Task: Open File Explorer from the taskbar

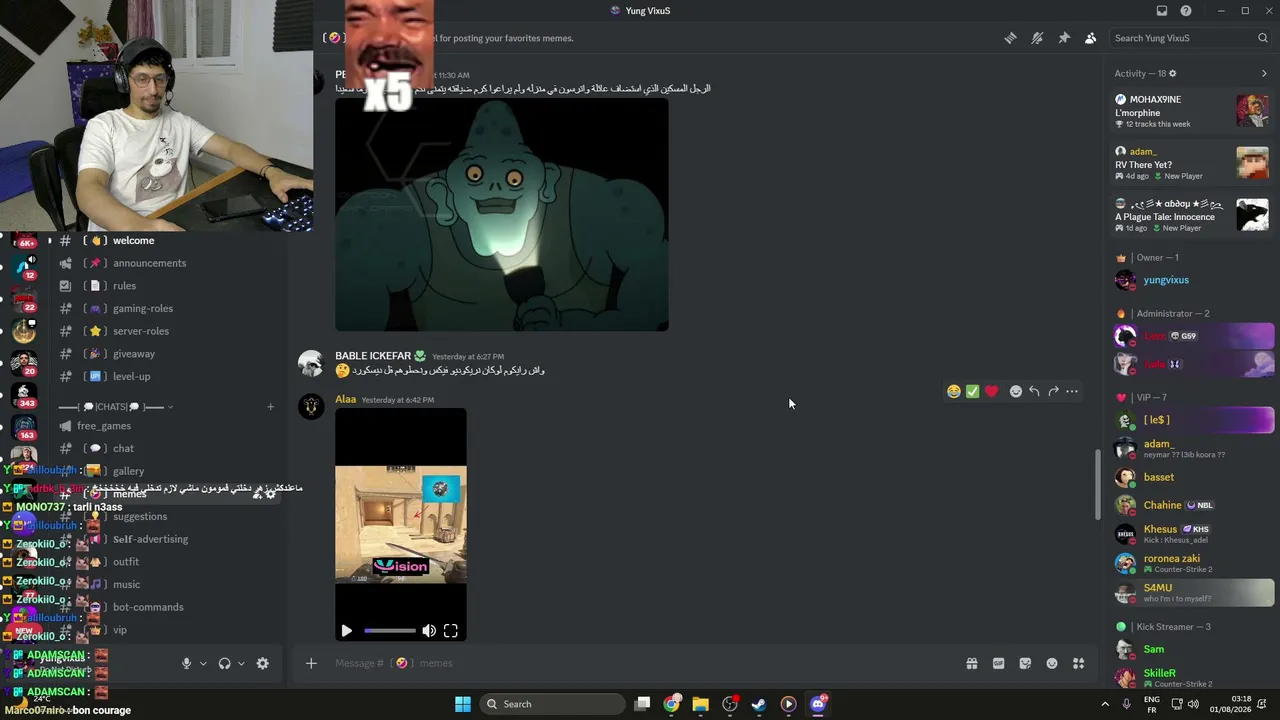Action: (700, 704)
